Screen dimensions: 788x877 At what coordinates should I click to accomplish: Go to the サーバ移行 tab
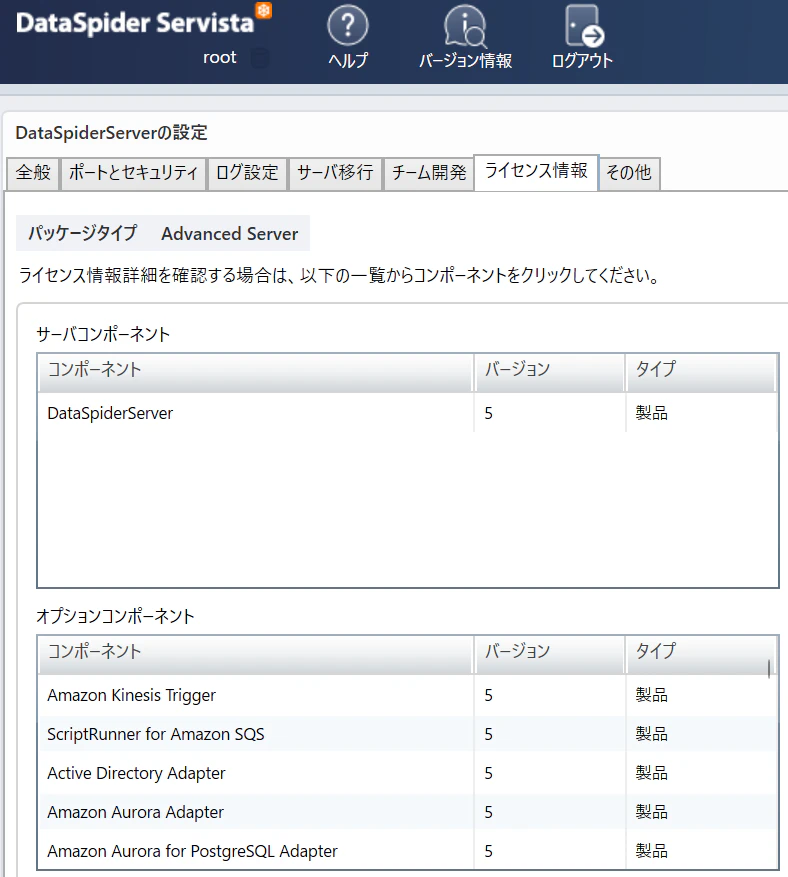[335, 173]
